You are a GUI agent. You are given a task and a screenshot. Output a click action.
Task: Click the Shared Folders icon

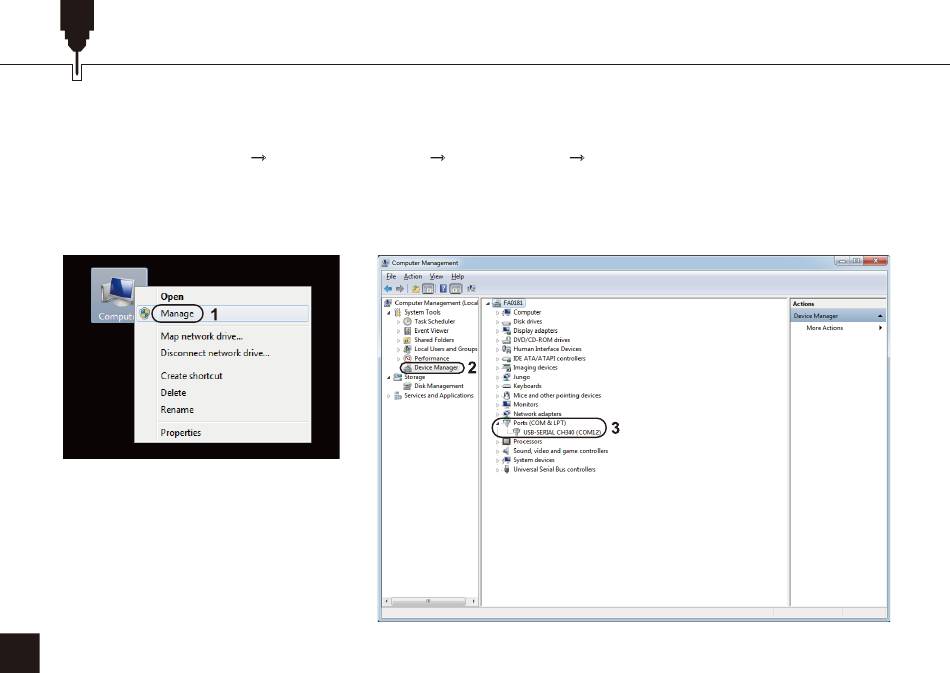click(x=408, y=340)
